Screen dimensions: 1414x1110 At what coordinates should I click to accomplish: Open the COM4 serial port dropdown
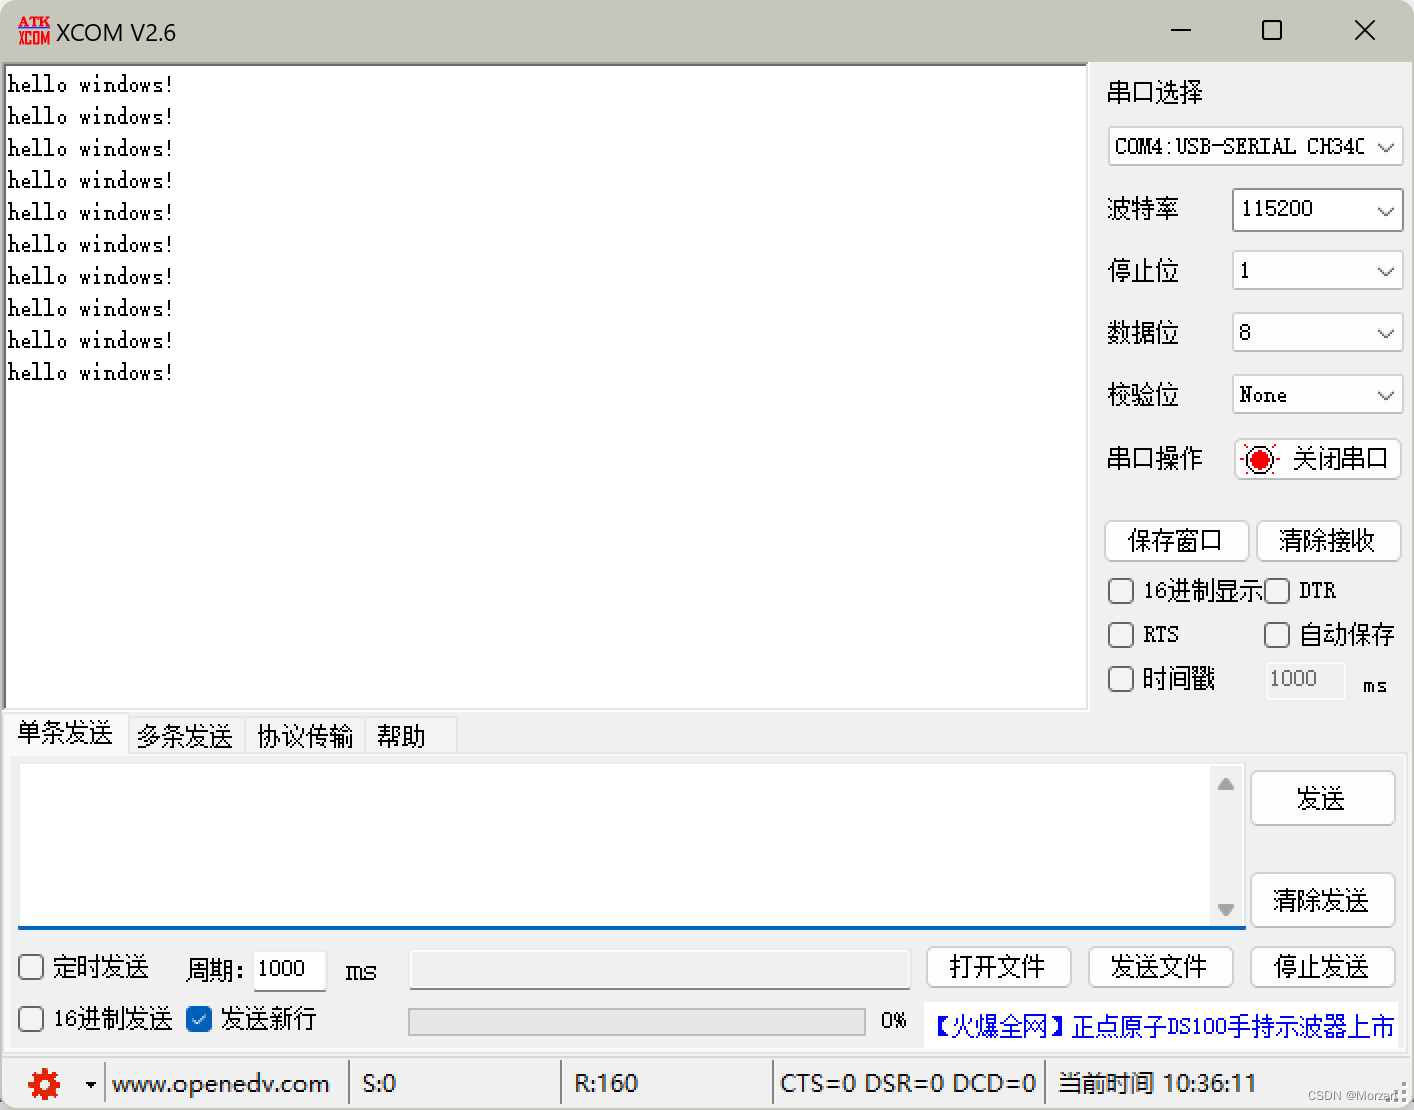coord(1255,146)
